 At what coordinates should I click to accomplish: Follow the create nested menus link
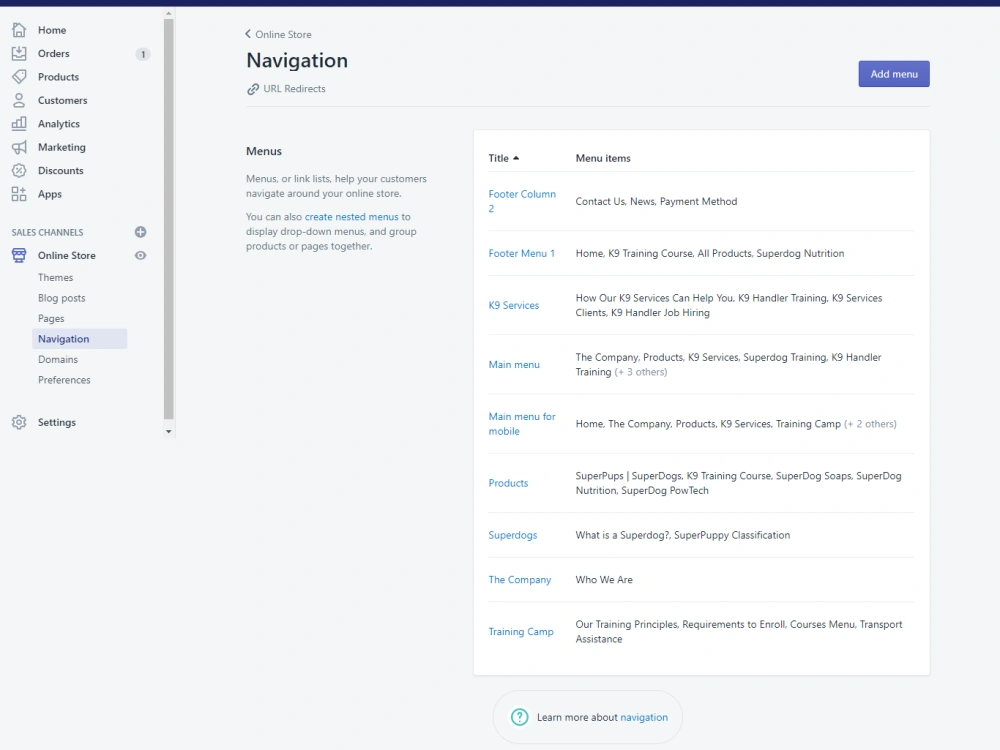coord(351,217)
